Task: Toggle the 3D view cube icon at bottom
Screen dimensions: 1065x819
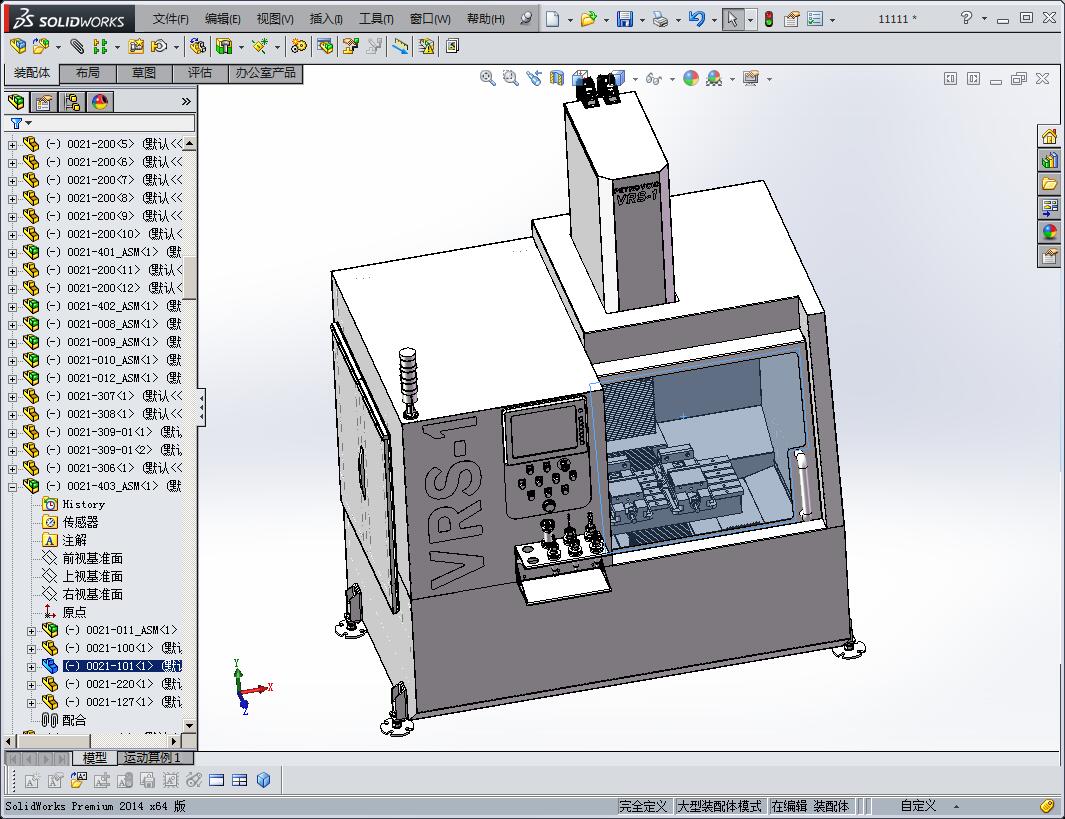Action: click(x=264, y=780)
